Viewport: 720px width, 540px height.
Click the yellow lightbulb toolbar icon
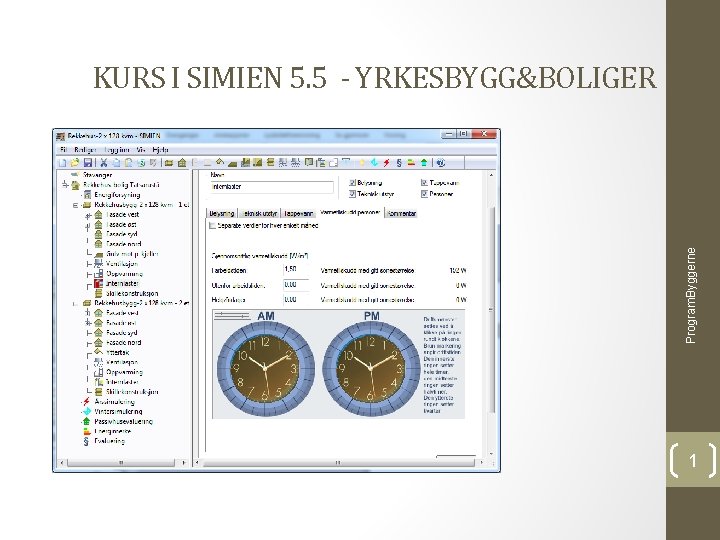coord(362,163)
